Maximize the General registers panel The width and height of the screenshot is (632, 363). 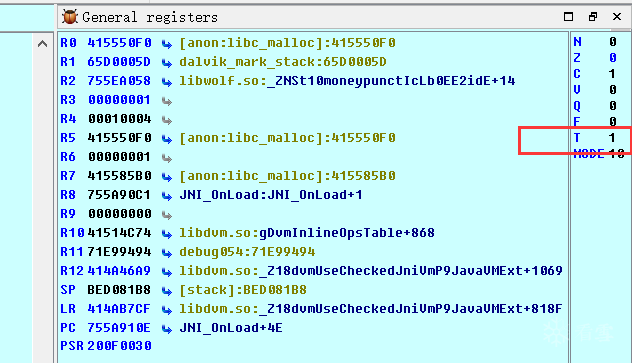click(568, 17)
